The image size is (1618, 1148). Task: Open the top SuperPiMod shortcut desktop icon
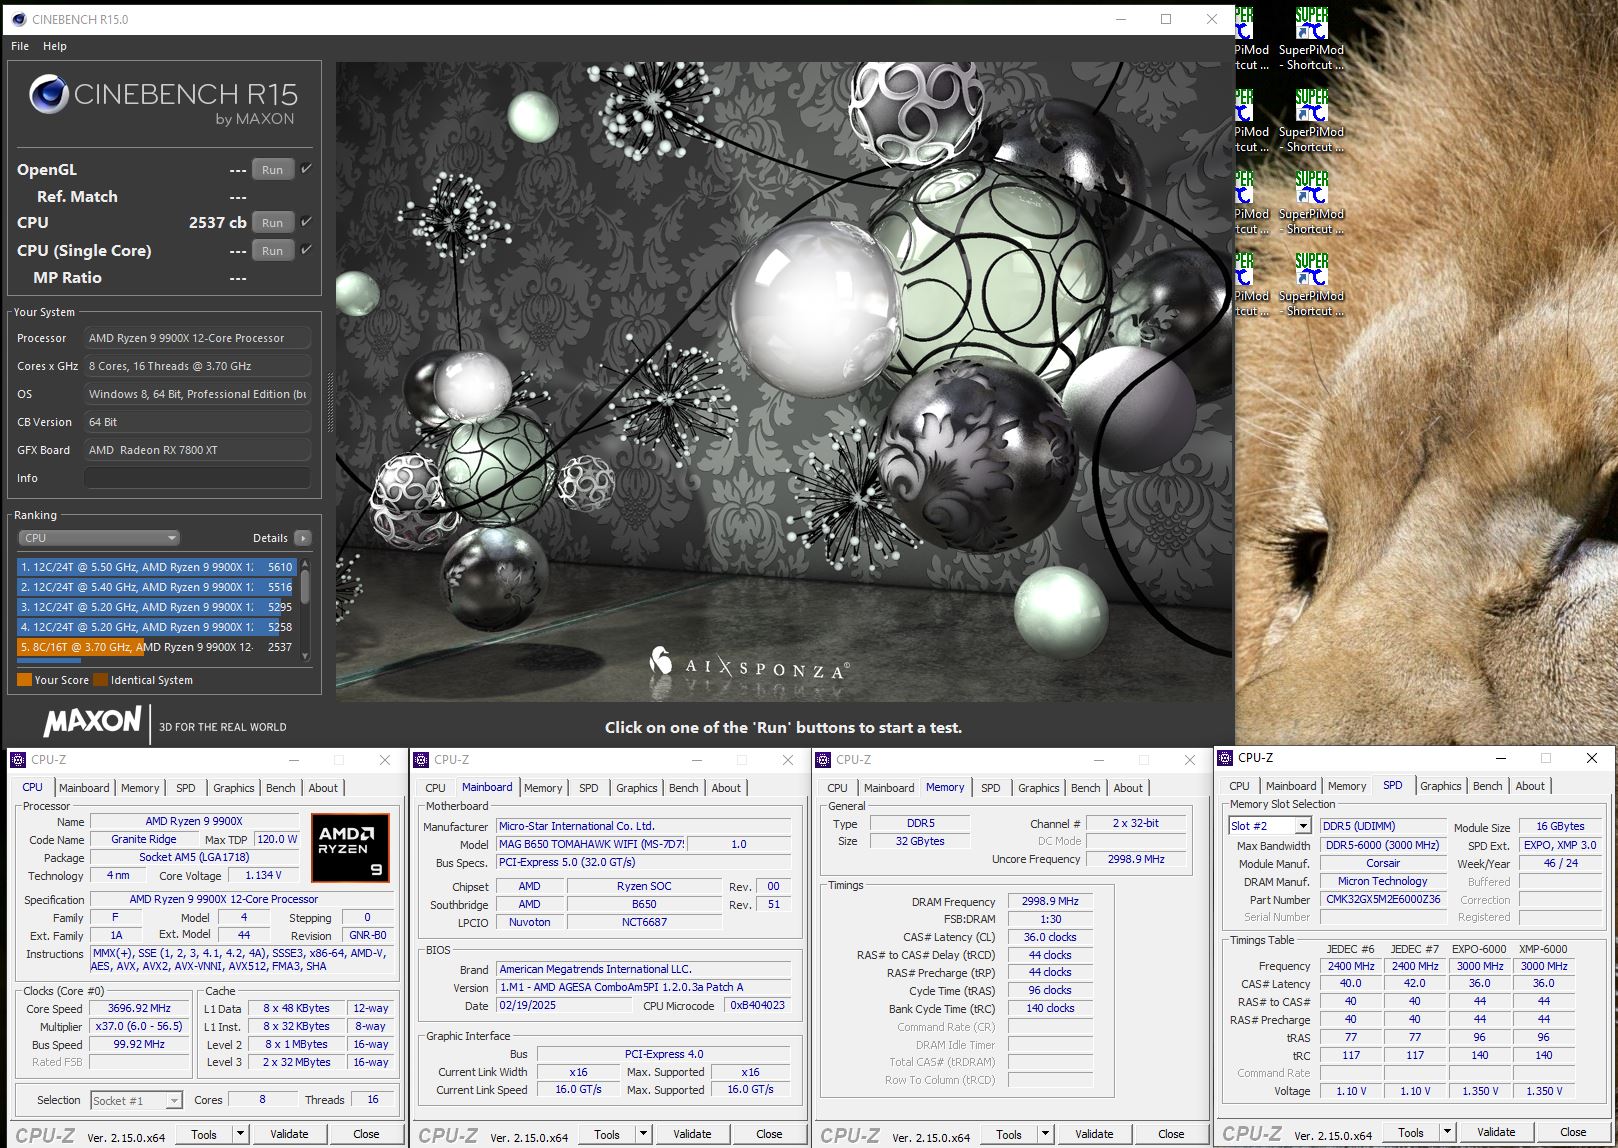(x=1311, y=40)
